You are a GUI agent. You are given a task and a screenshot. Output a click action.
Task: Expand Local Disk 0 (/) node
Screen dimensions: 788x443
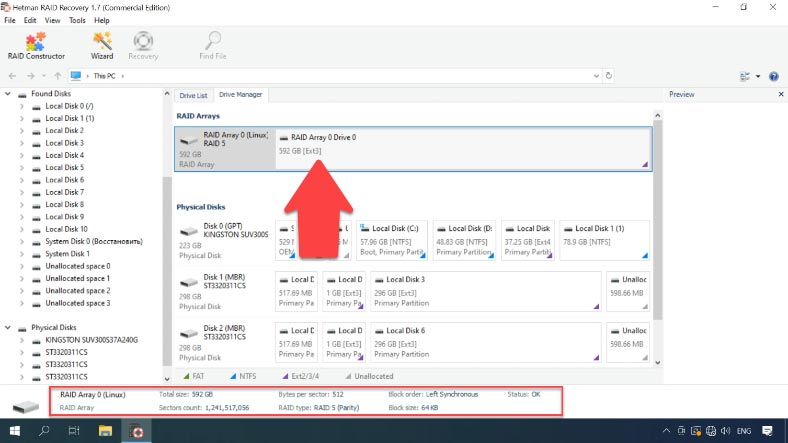[x=22, y=106]
